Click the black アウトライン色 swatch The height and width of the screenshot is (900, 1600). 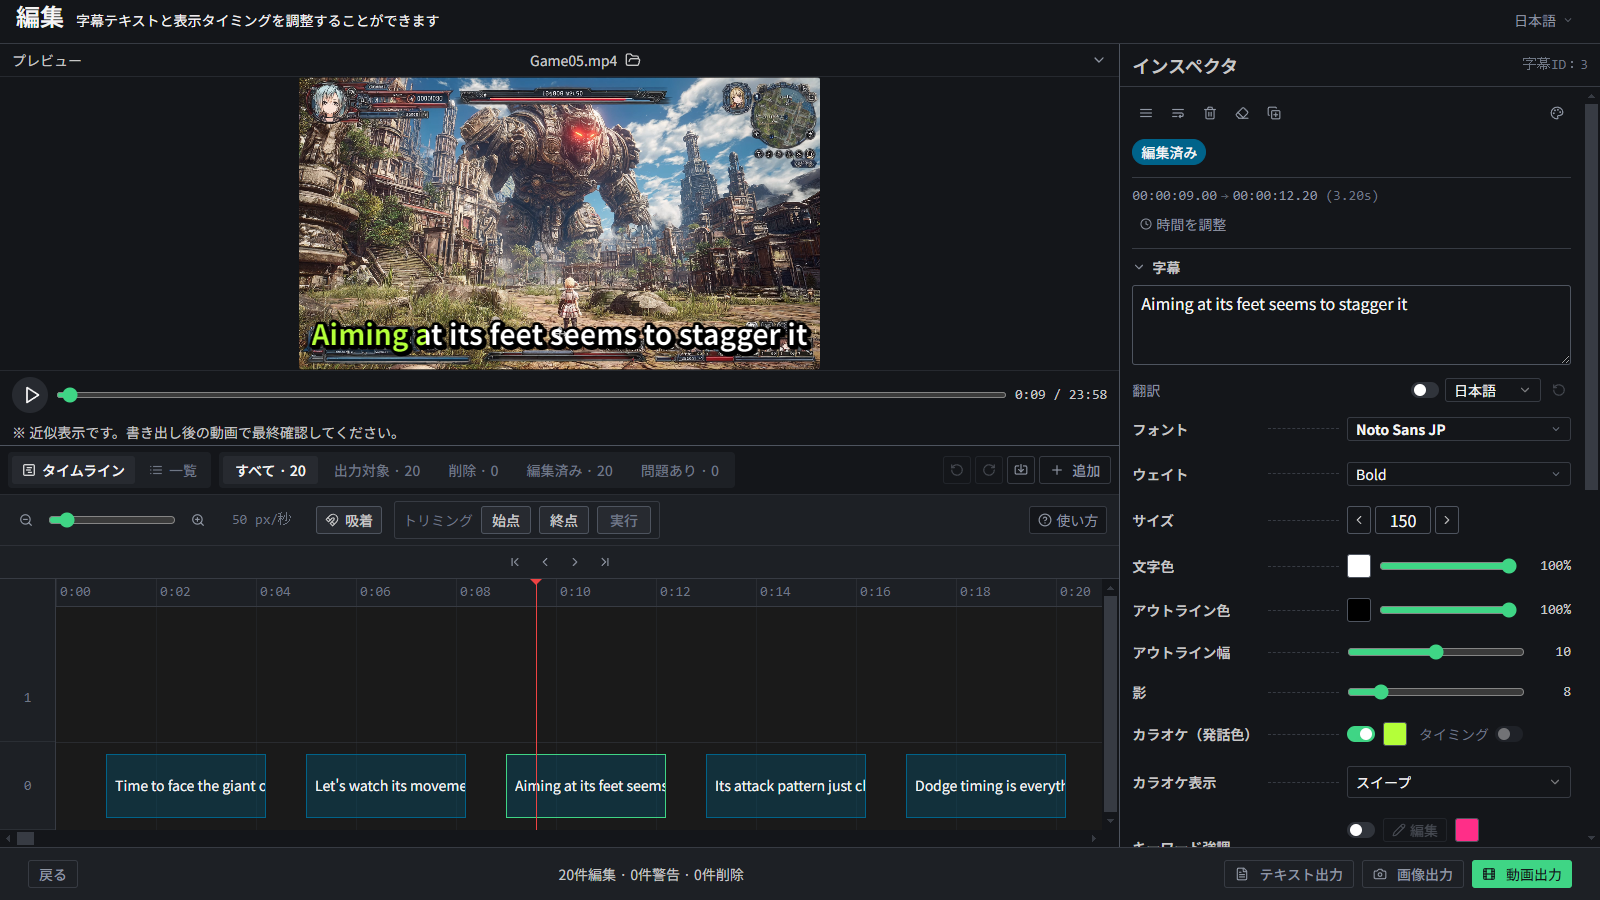point(1359,610)
